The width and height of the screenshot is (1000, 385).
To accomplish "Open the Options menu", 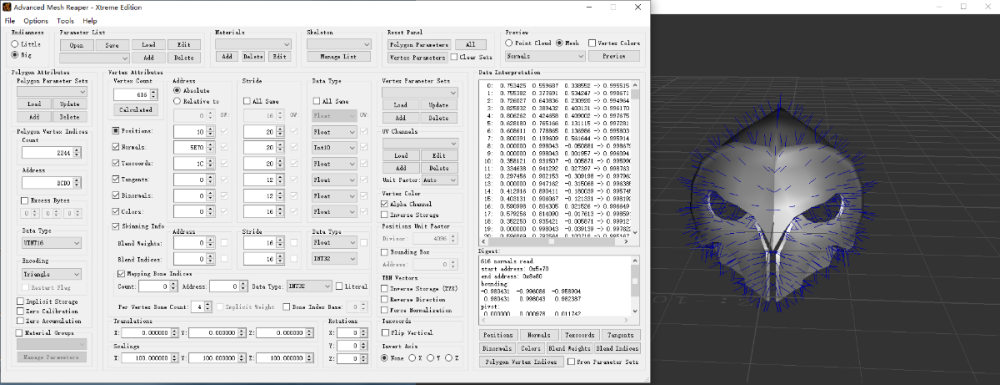I will [x=36, y=21].
